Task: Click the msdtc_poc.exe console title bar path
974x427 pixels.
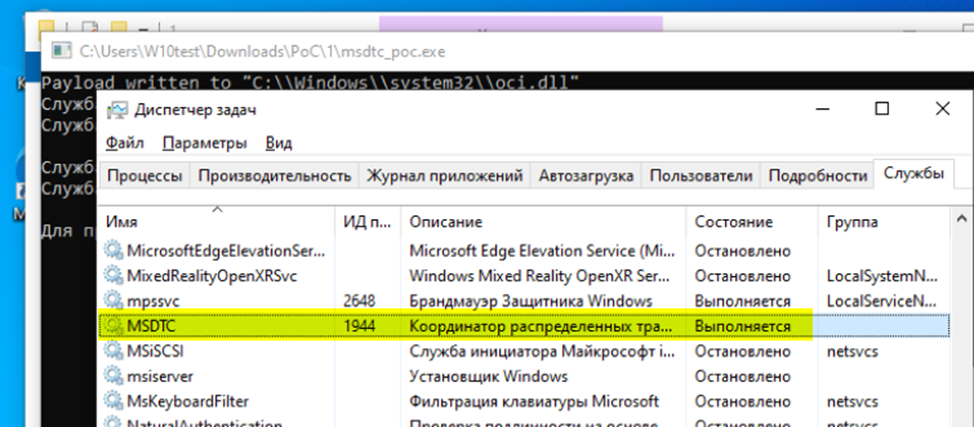Action: [262, 51]
